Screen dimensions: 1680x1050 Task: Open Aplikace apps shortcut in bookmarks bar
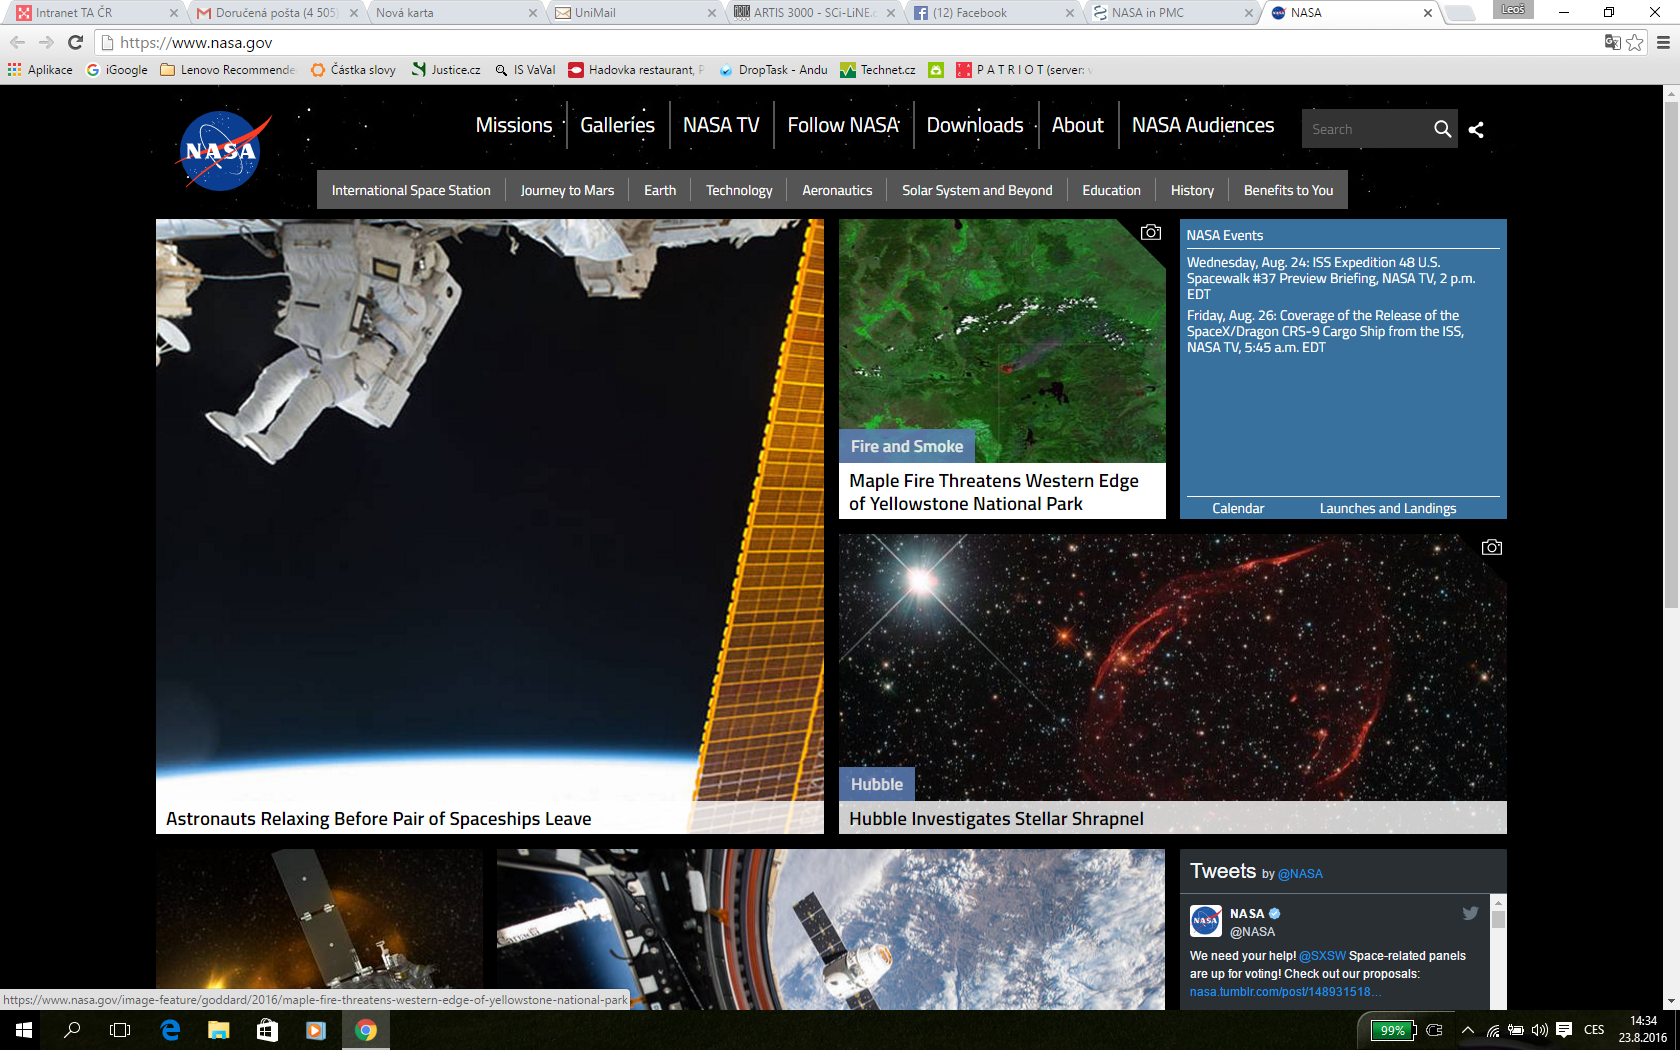[40, 70]
